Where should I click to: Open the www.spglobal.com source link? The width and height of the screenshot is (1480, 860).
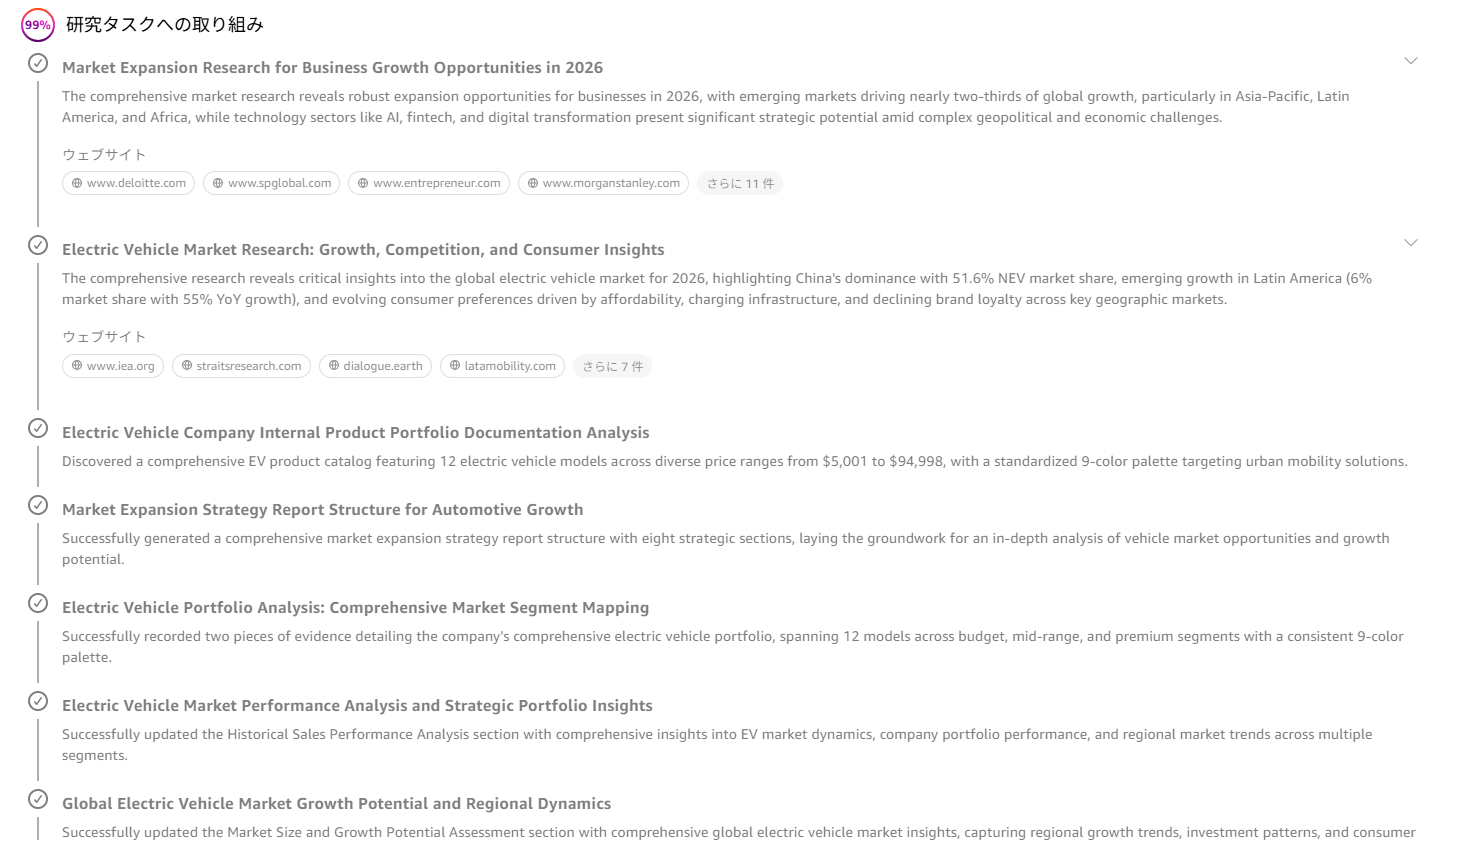[x=271, y=184]
